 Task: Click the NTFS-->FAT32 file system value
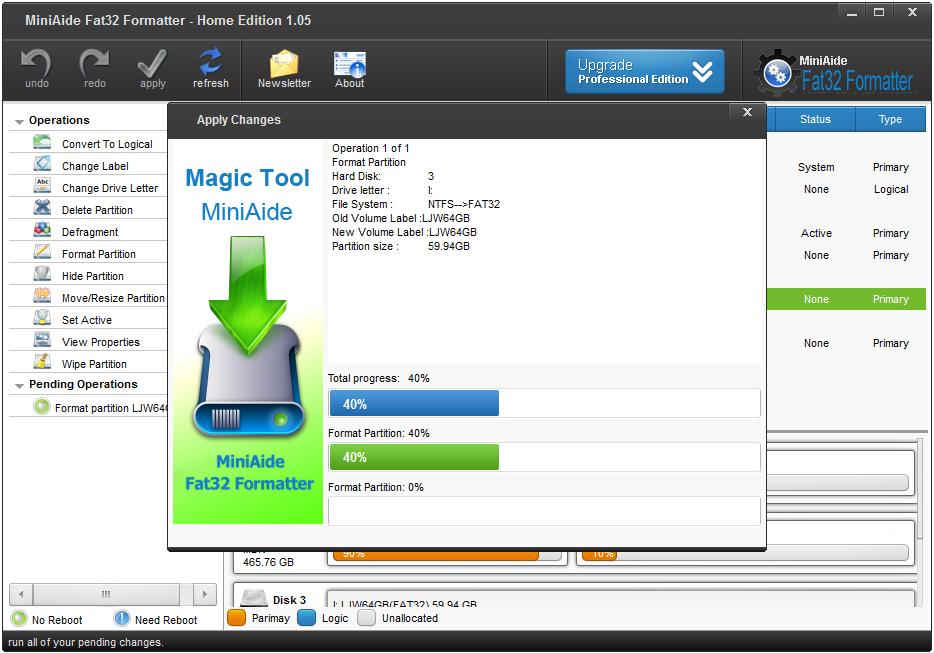click(464, 204)
